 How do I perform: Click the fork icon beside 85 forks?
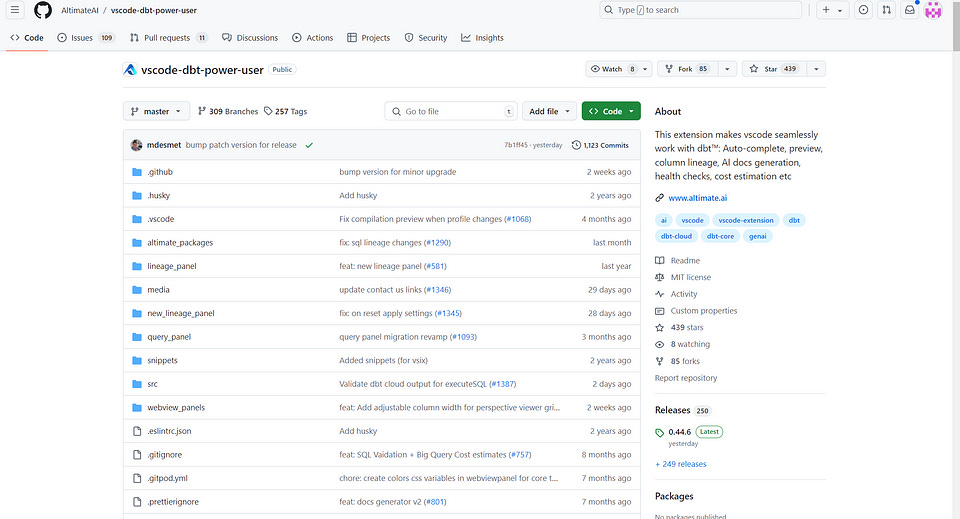[659, 361]
